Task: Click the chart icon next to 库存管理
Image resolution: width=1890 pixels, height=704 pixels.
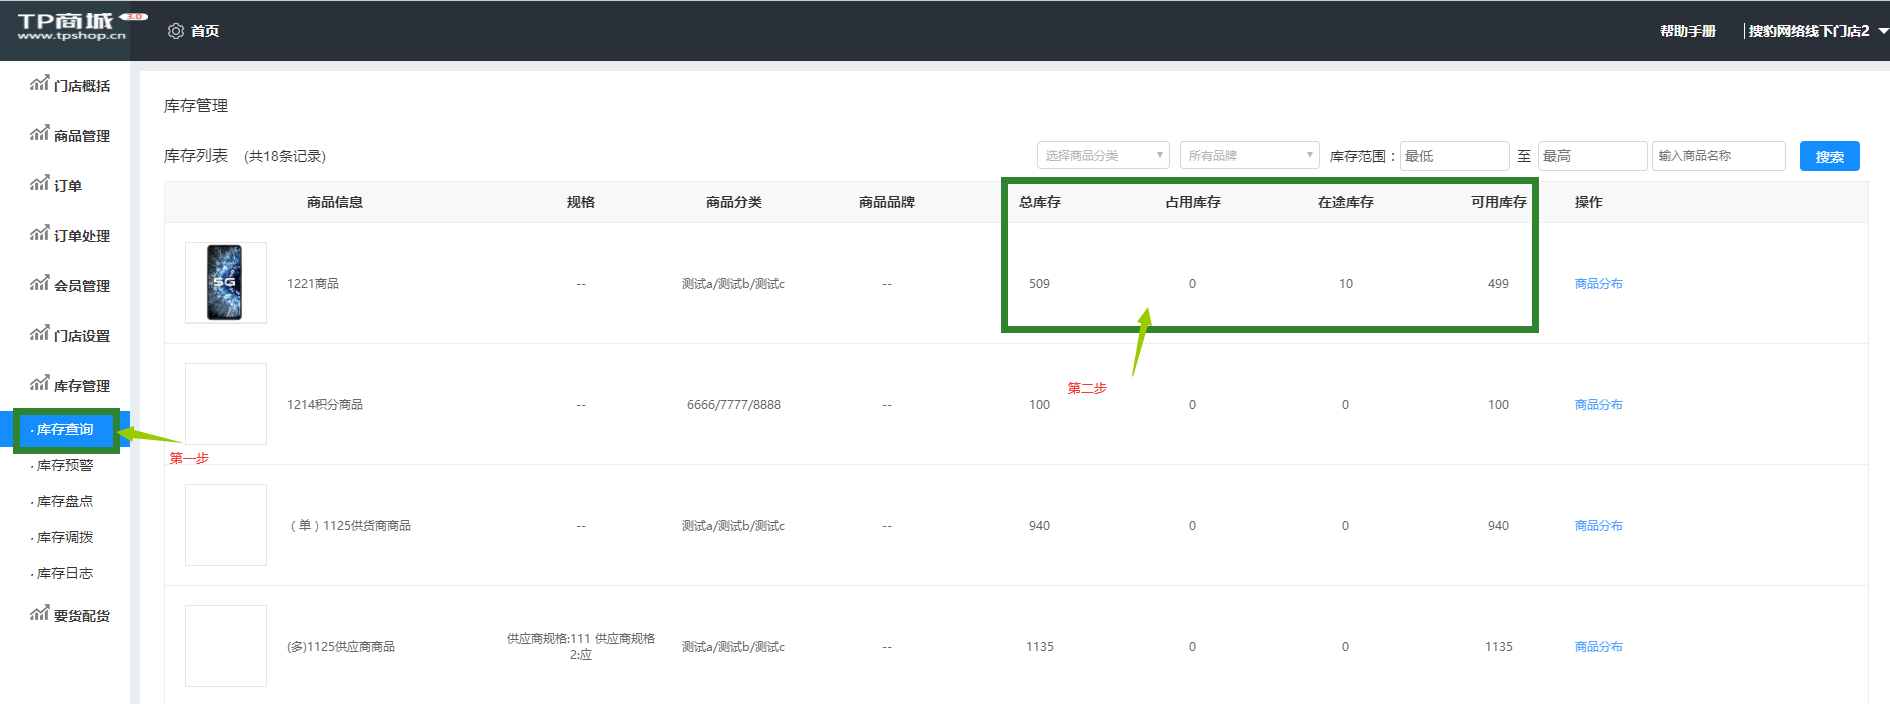Action: point(40,384)
